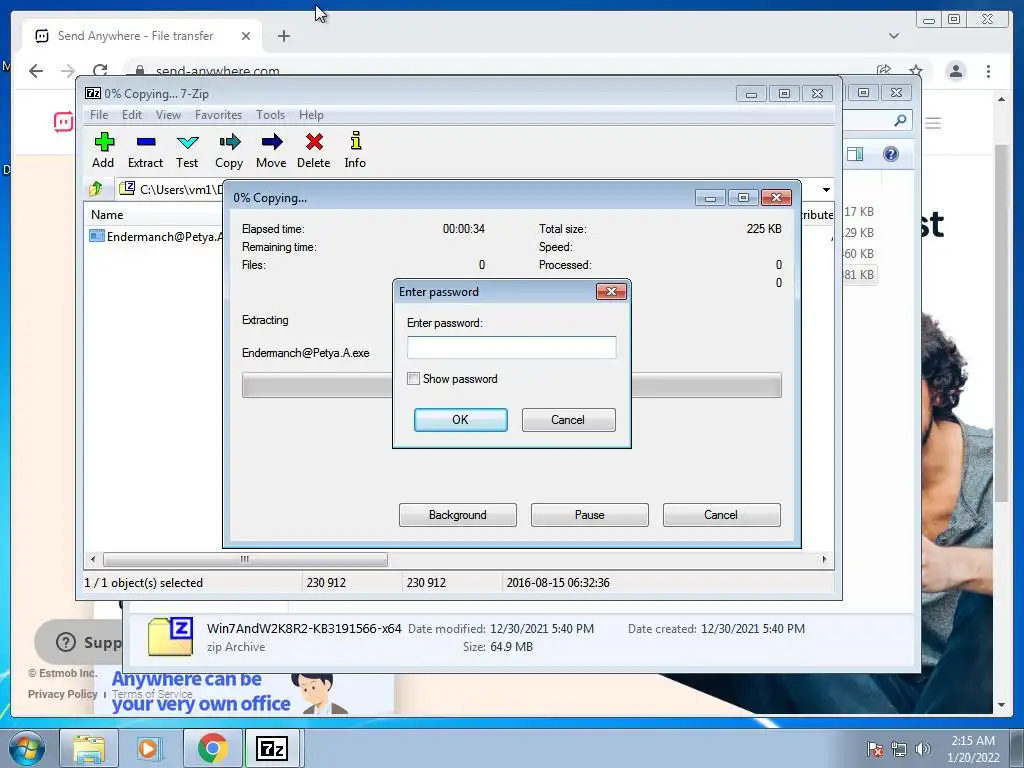Open Chrome three-dot menu

click(988, 71)
